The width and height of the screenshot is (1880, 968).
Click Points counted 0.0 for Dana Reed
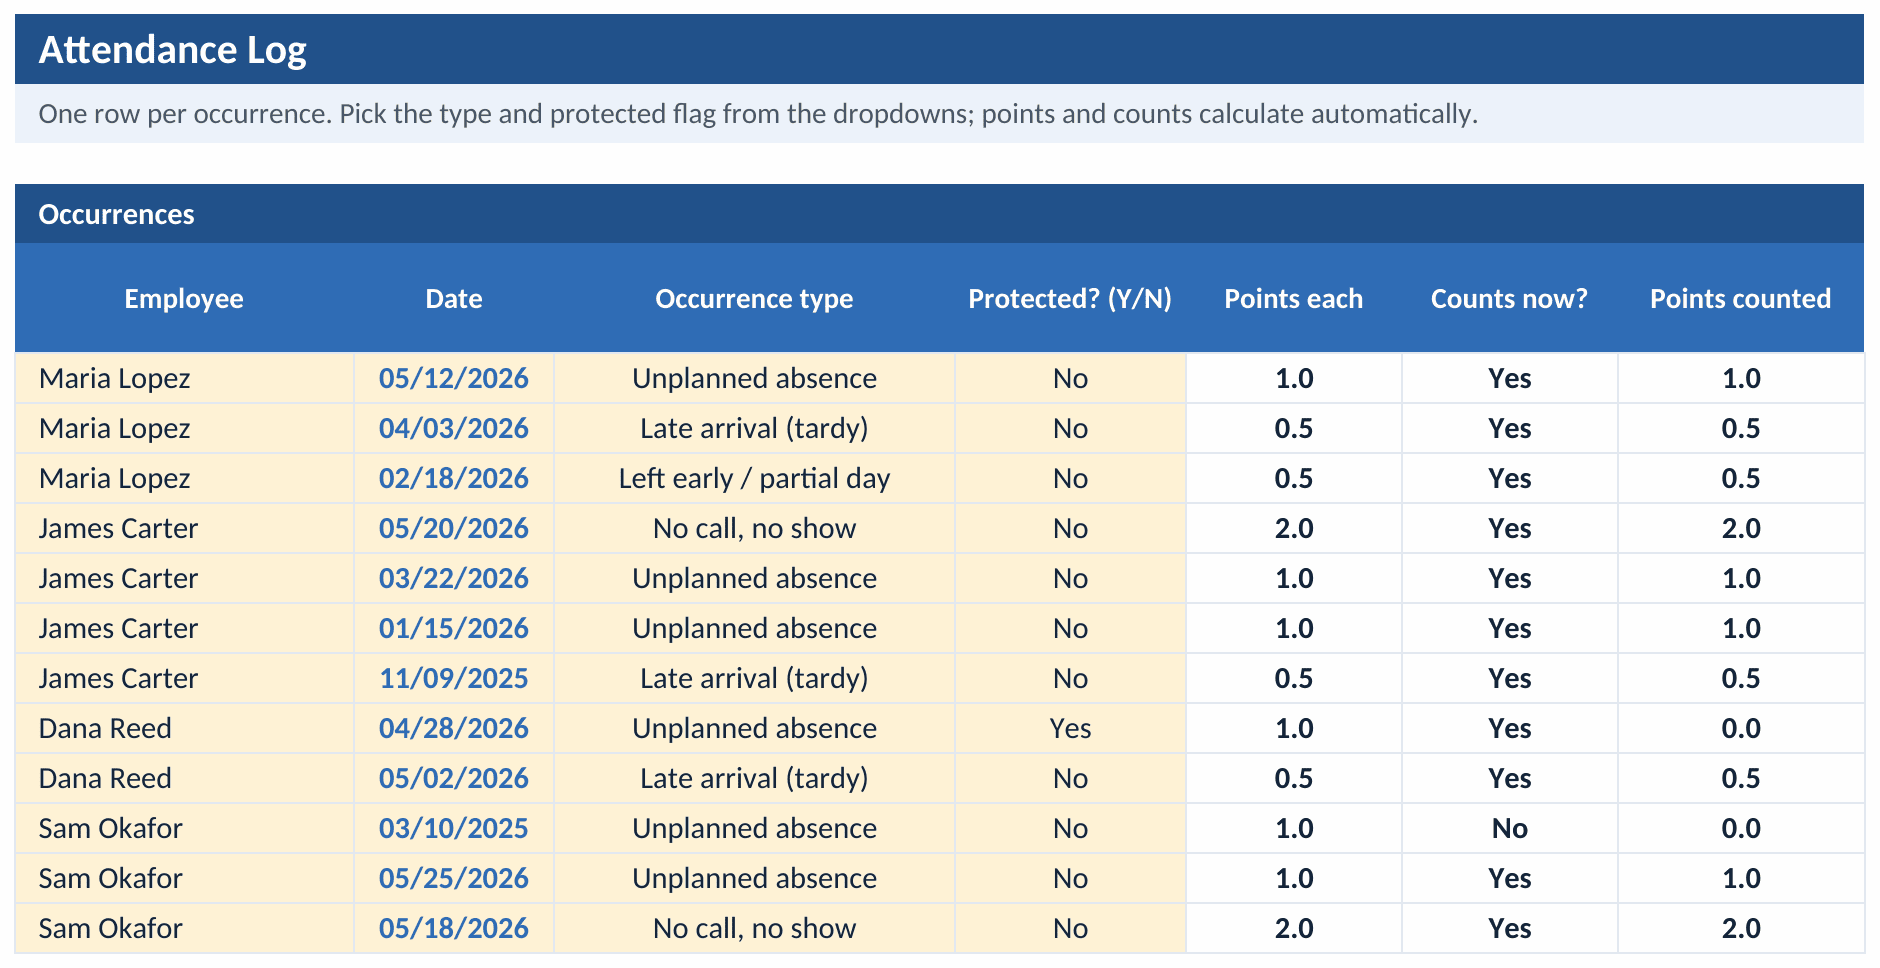click(x=1741, y=728)
